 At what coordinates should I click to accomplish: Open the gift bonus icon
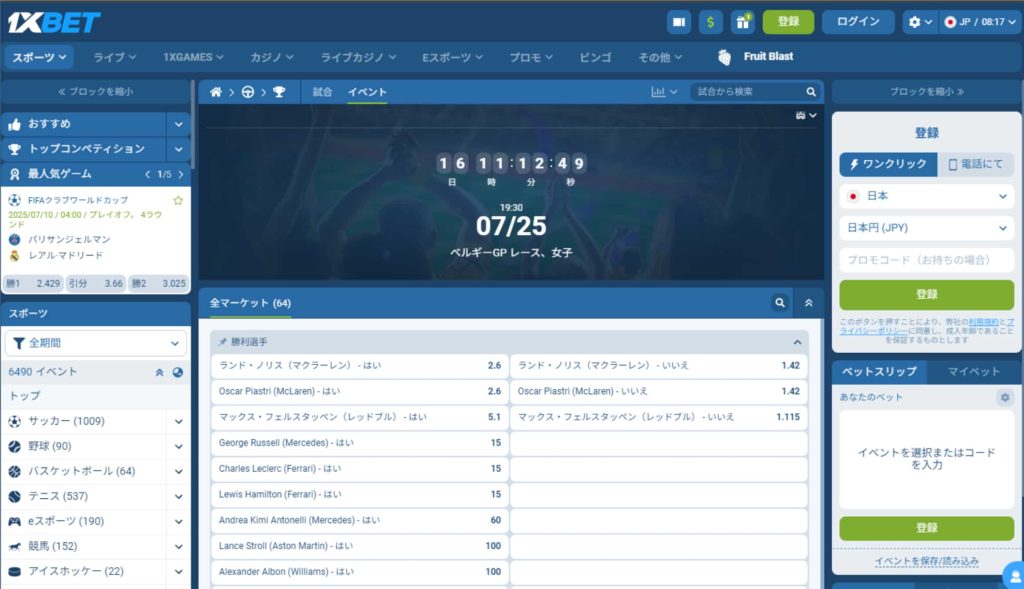point(743,22)
